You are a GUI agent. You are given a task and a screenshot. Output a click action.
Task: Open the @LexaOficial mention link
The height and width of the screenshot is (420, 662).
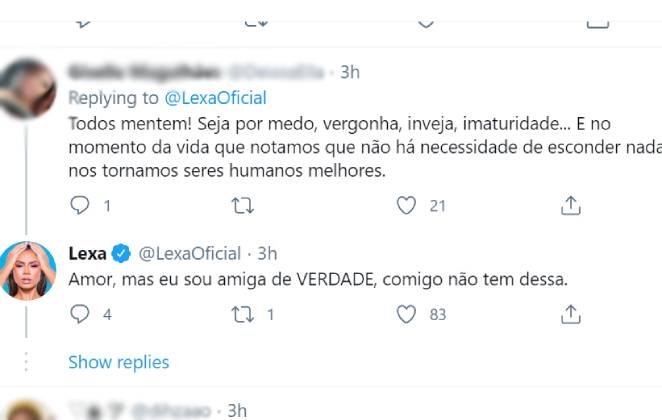point(215,97)
